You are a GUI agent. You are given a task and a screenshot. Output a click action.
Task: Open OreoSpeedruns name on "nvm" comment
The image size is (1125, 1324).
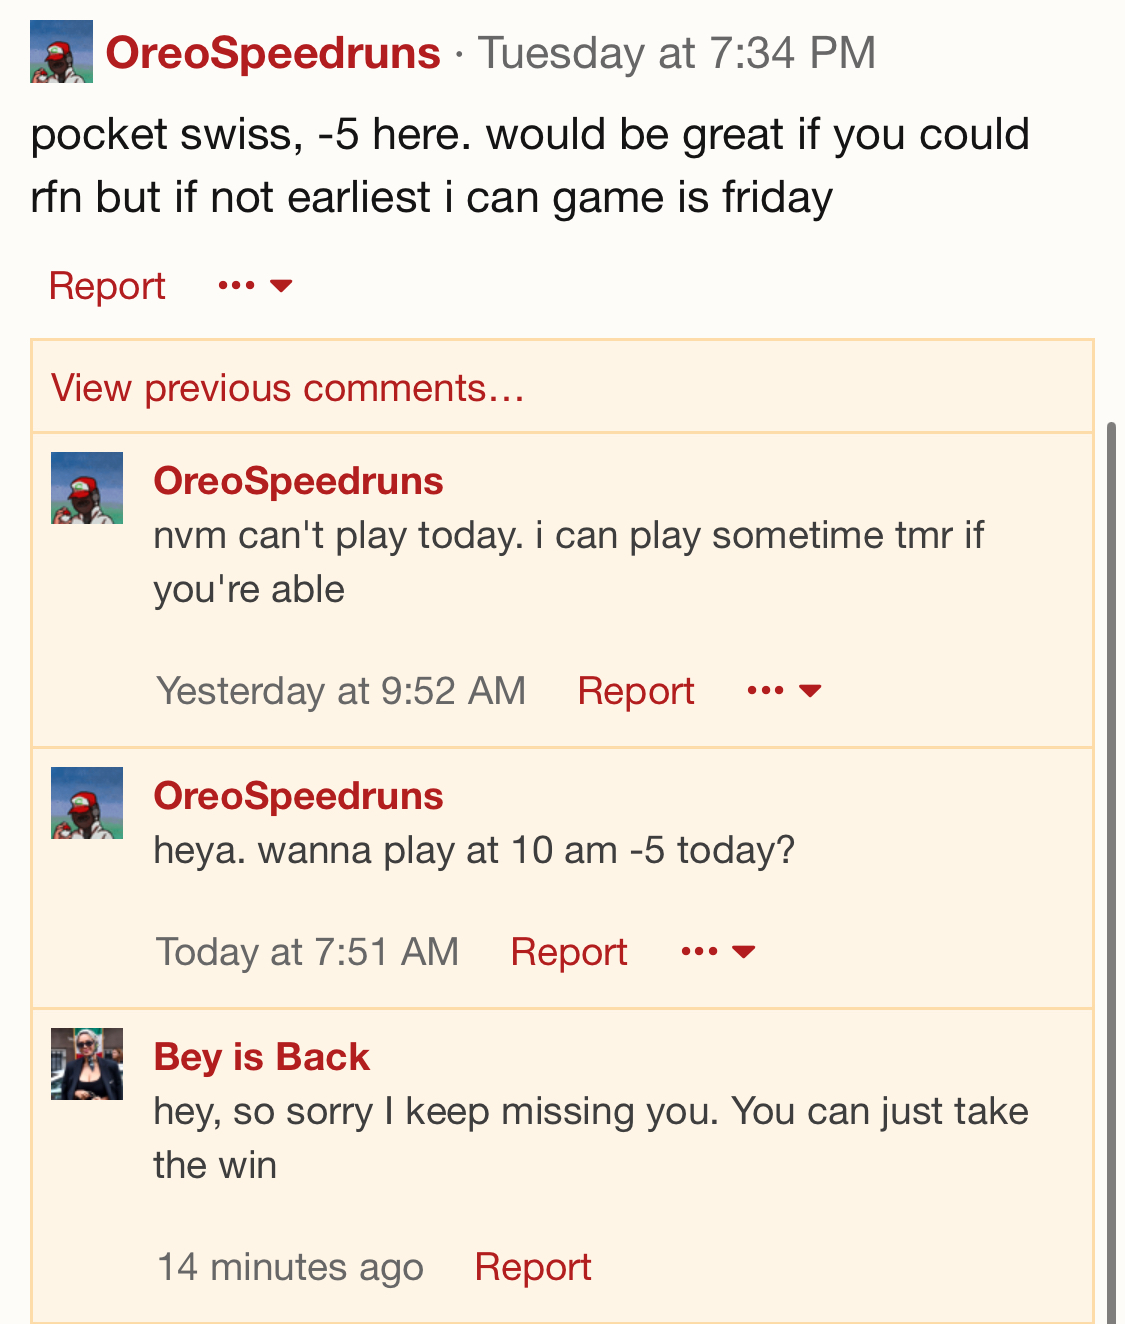[298, 481]
